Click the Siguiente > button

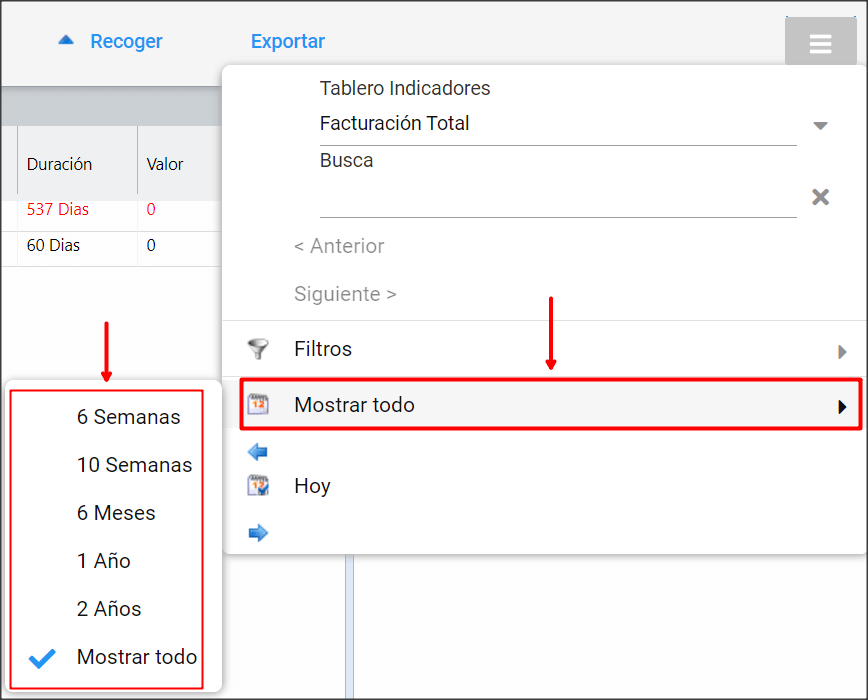[x=345, y=294]
